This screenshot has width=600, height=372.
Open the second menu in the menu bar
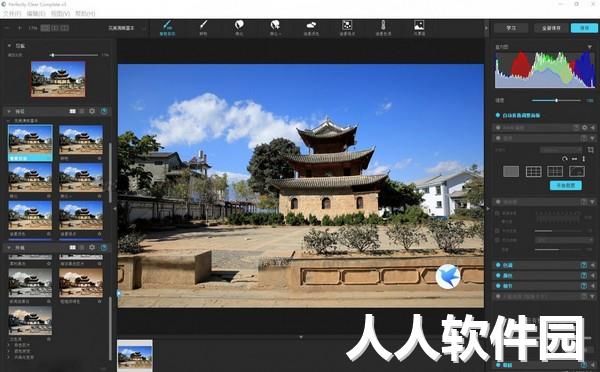36,13
